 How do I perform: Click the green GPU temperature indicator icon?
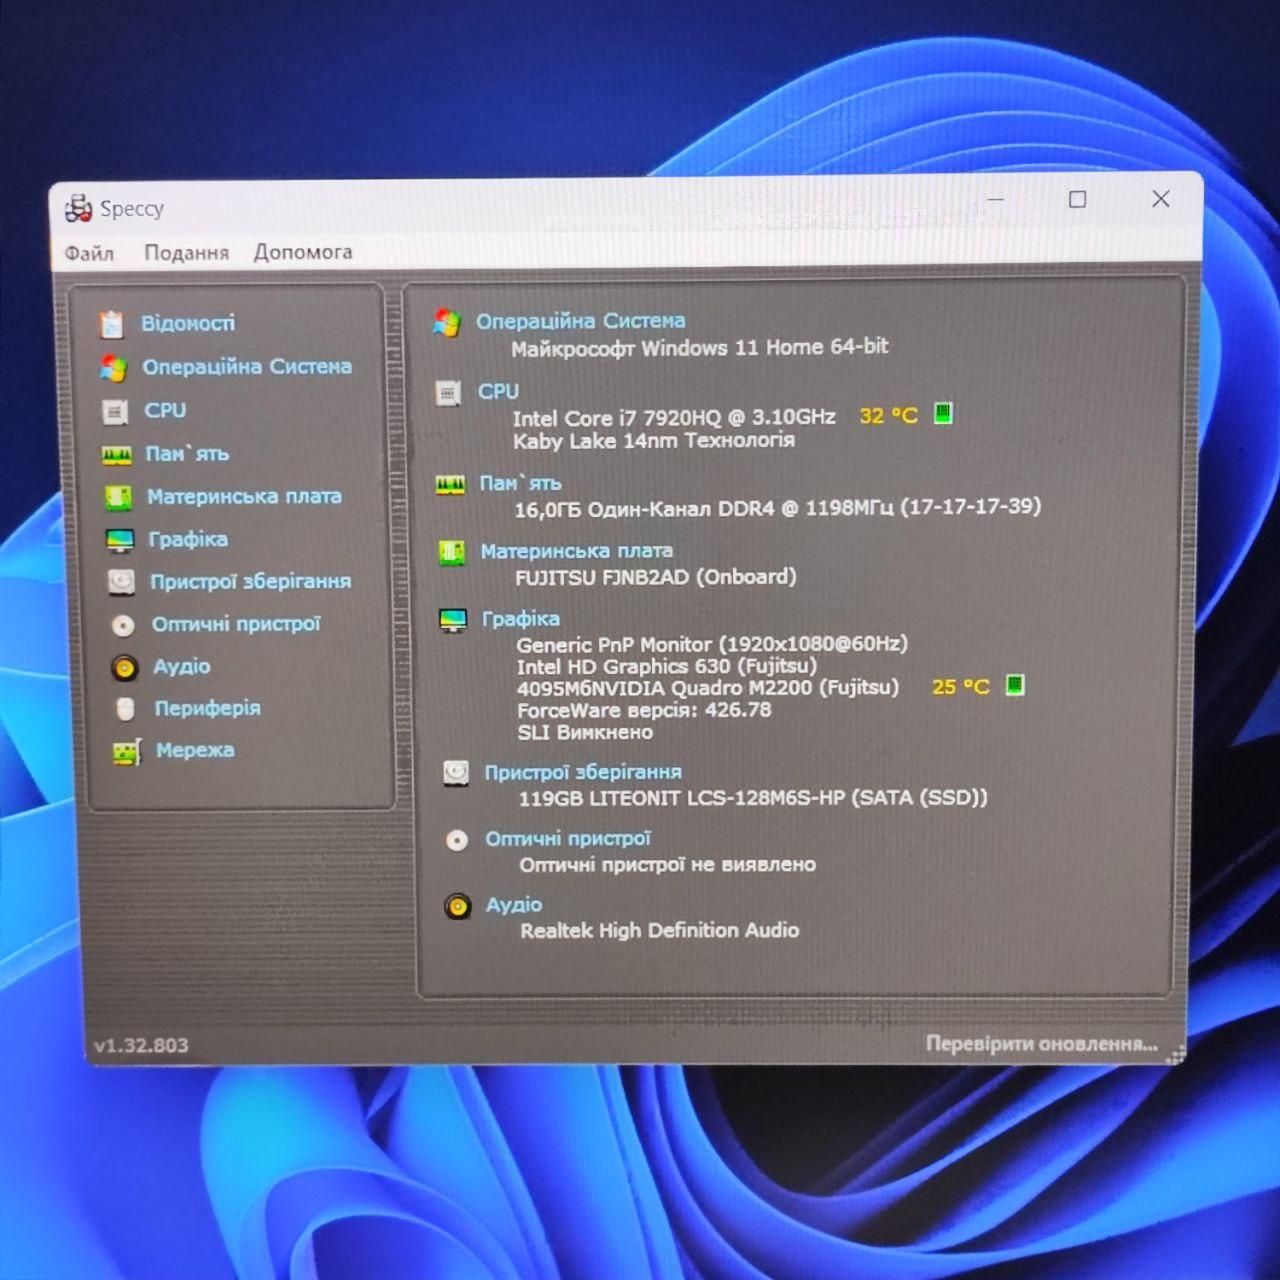(1015, 685)
